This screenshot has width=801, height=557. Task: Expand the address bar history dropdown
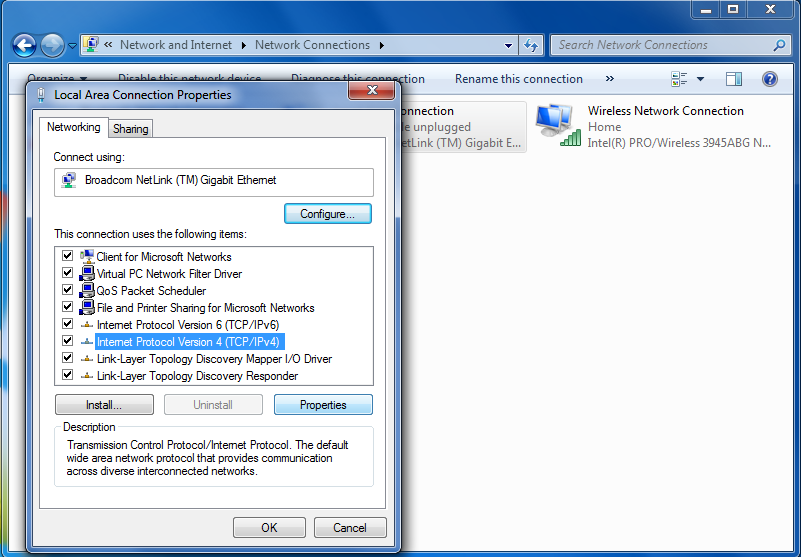point(508,45)
